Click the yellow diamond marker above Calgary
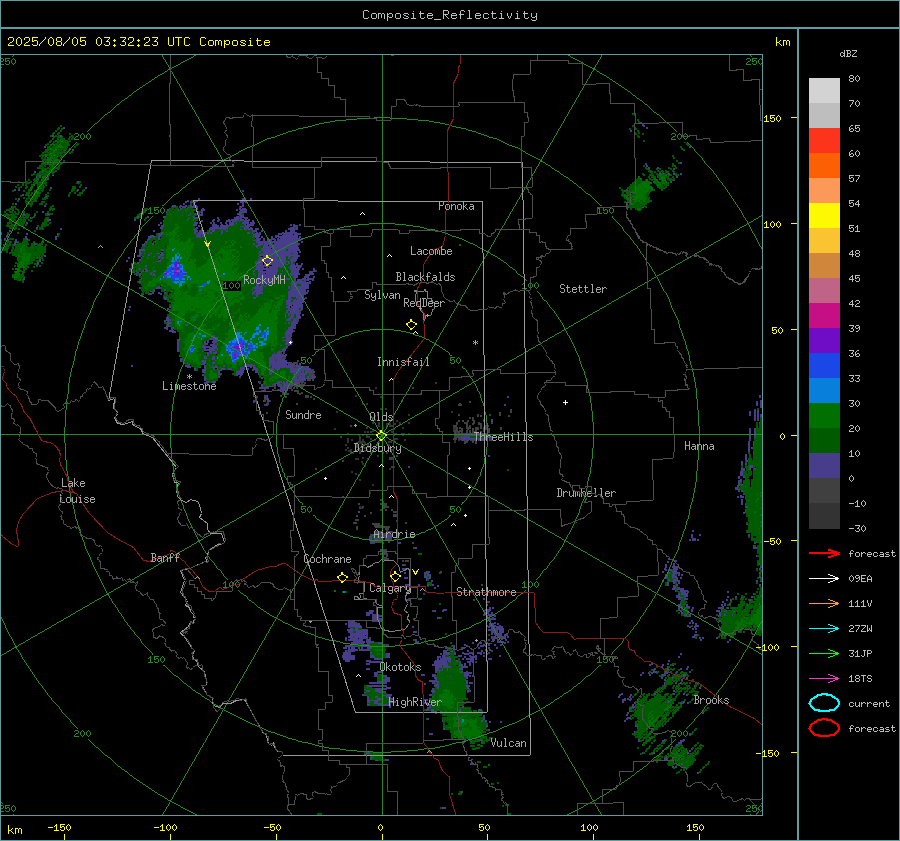The width and height of the screenshot is (900, 841). pos(395,576)
